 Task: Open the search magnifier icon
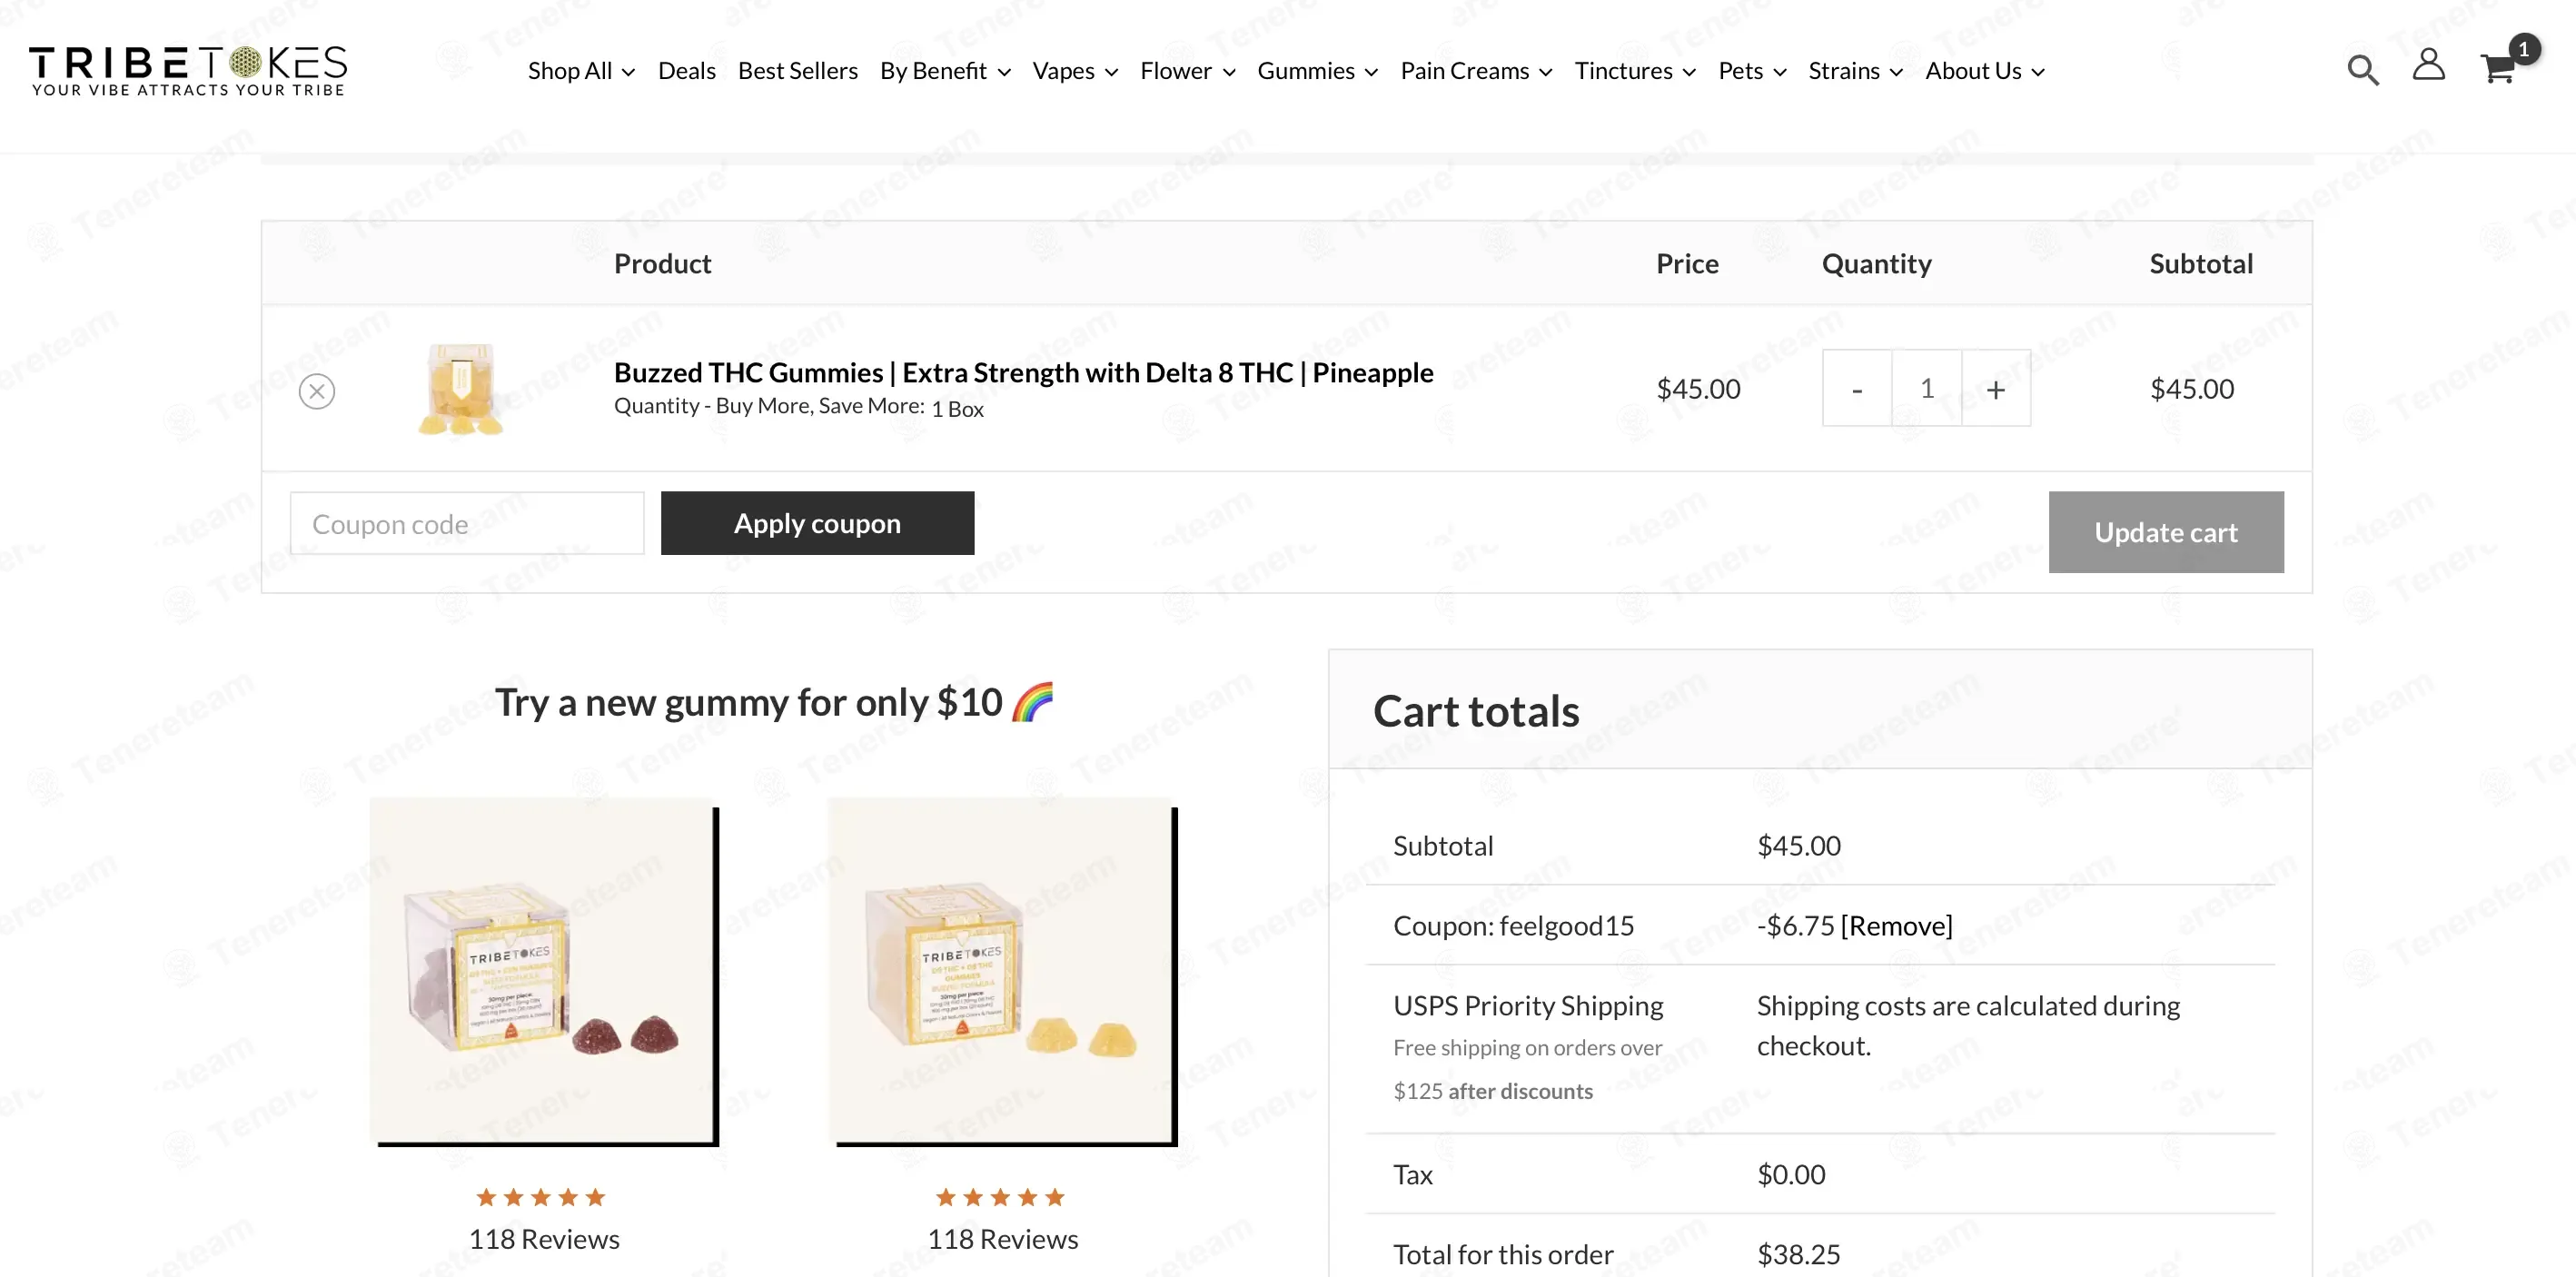pyautogui.click(x=2362, y=69)
